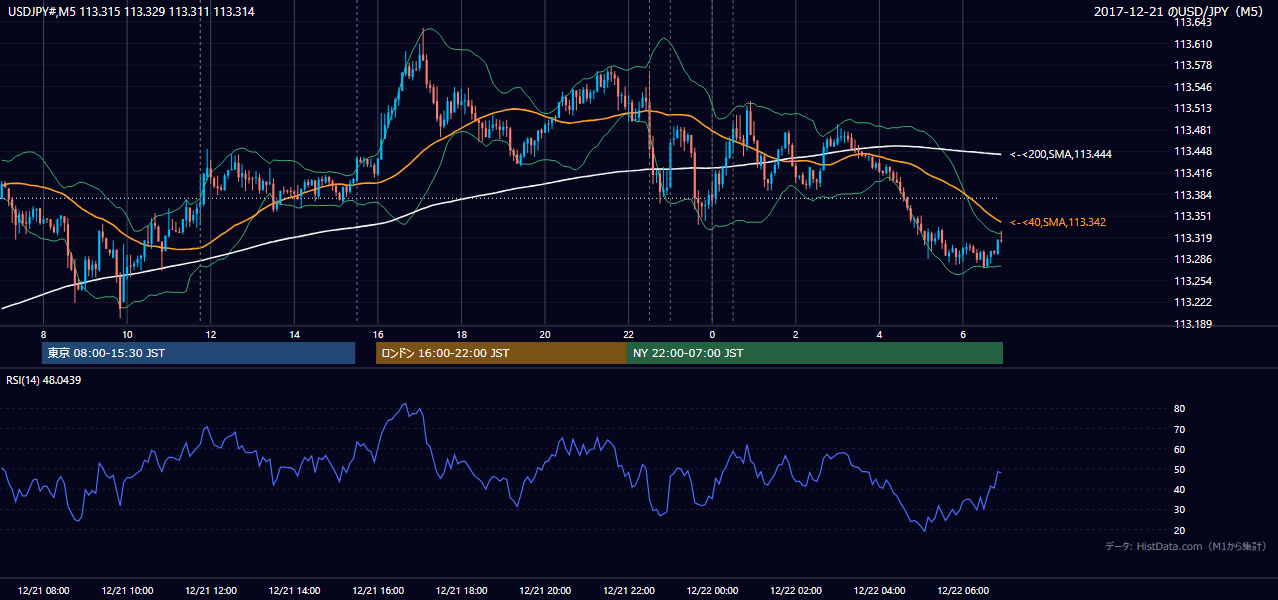
Task: Click the 113.610 price axis label
Action: (1194, 44)
